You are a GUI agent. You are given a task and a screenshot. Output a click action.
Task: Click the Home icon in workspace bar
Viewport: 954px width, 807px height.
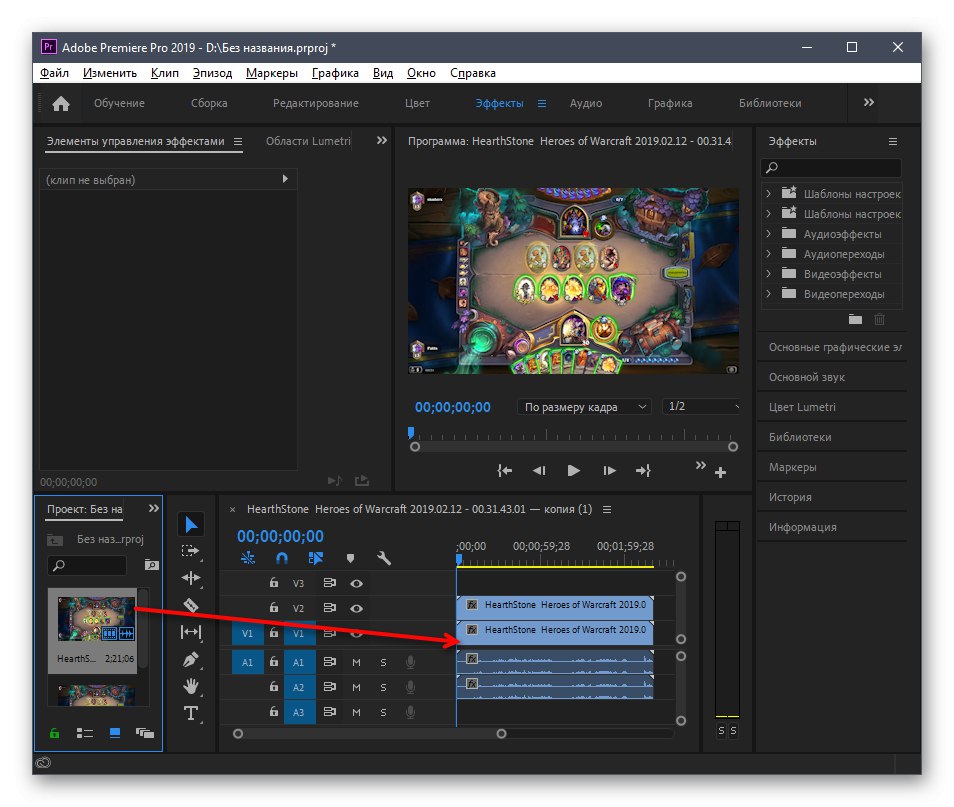[x=61, y=103]
